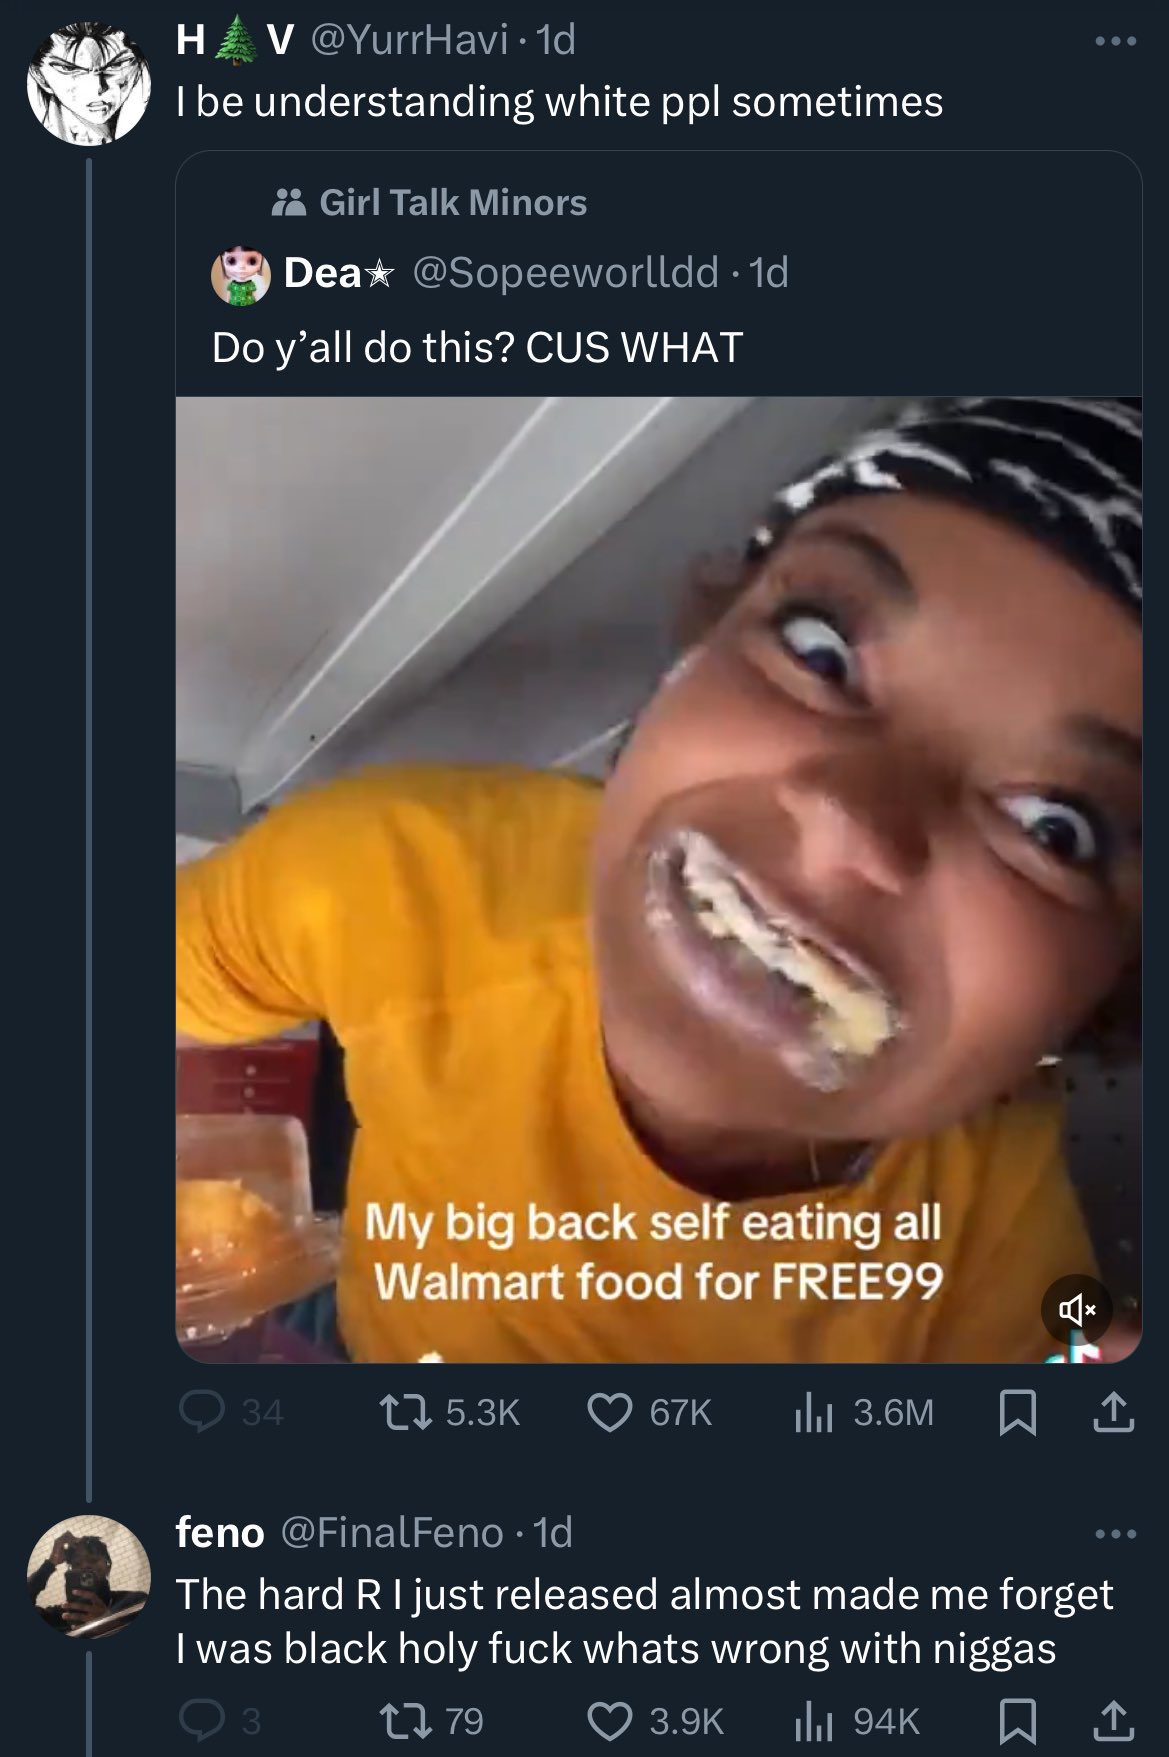
Task: Open feno's profile picture
Action: [x=88, y=1577]
